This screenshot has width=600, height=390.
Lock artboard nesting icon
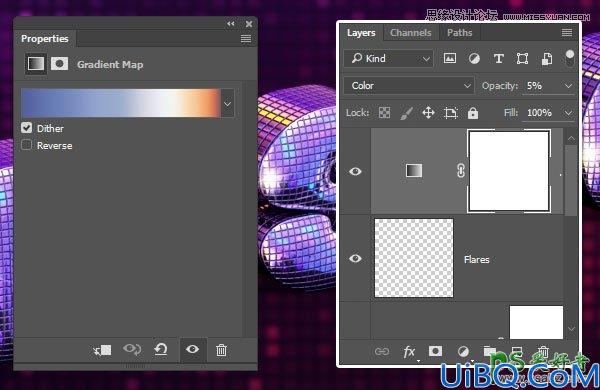click(450, 113)
